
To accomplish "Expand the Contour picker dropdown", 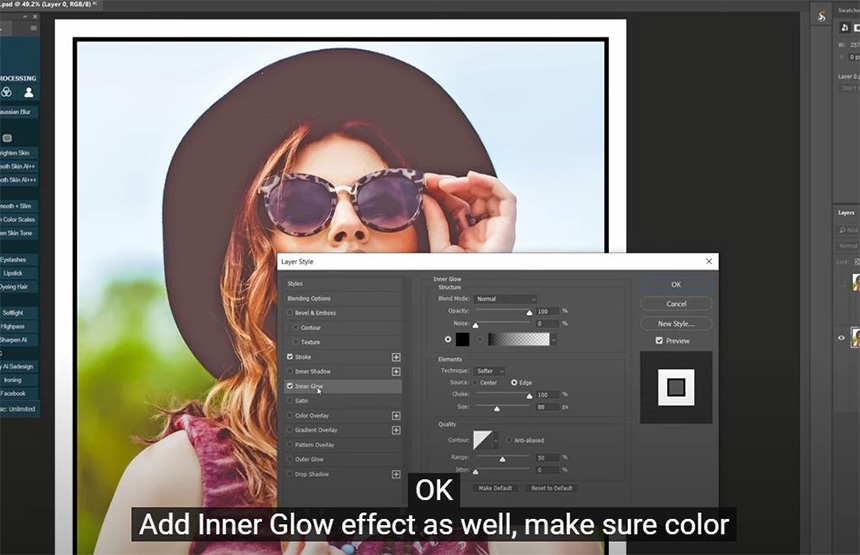I will coord(498,440).
